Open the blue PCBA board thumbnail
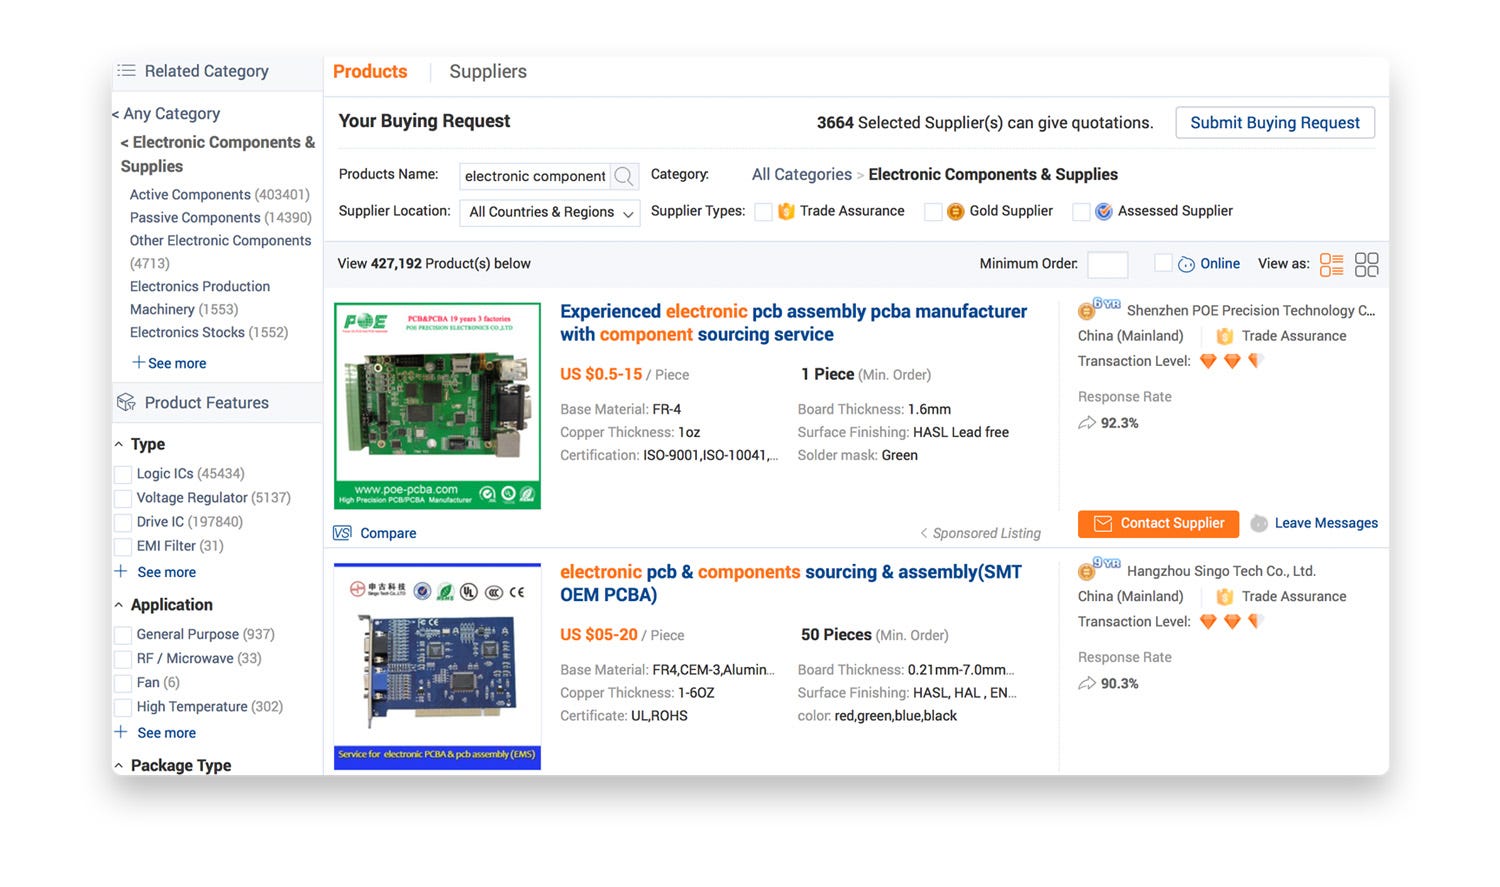The image size is (1500, 887). [x=437, y=667]
